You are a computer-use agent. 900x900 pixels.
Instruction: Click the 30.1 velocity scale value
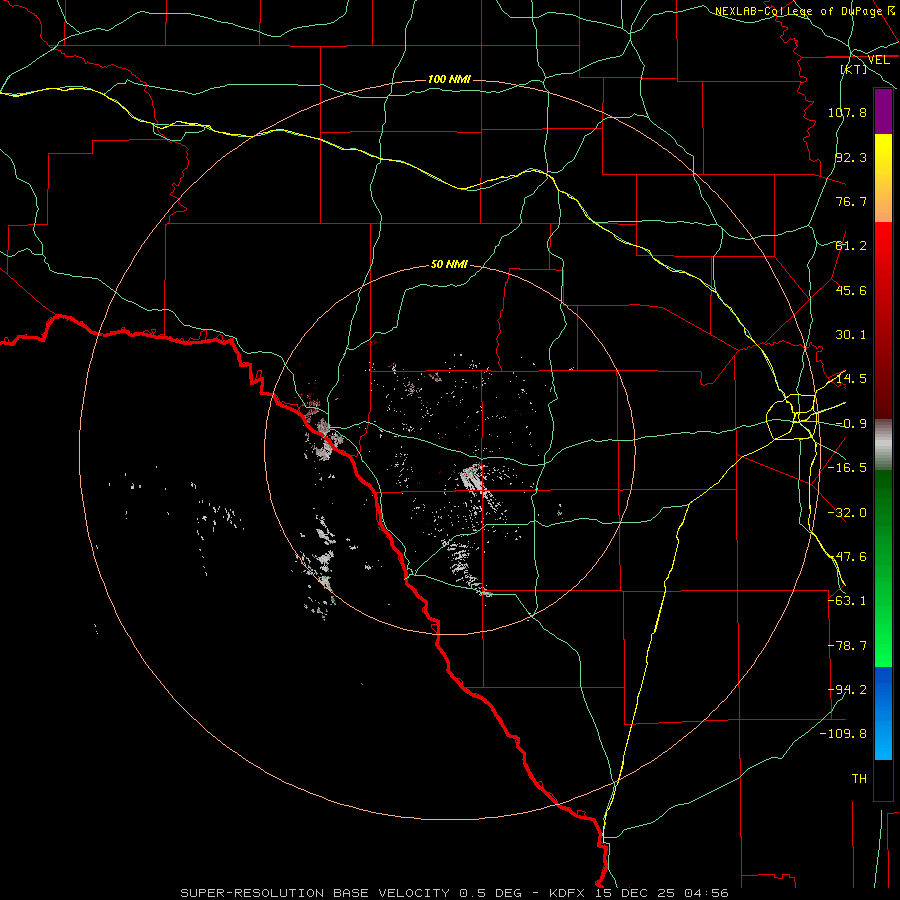pos(851,335)
